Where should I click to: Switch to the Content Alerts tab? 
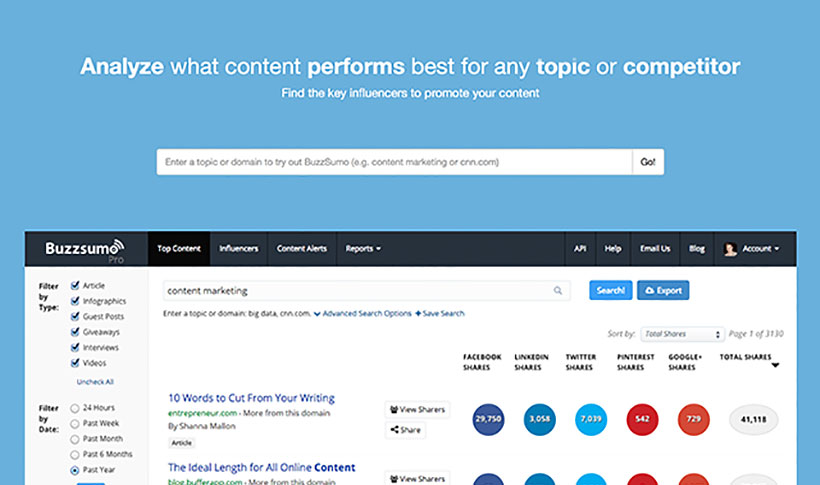point(302,249)
